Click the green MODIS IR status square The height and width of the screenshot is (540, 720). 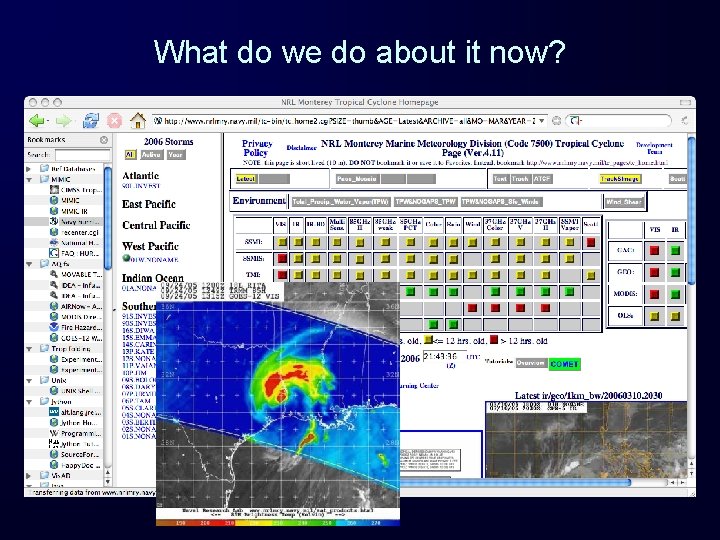(x=675, y=294)
